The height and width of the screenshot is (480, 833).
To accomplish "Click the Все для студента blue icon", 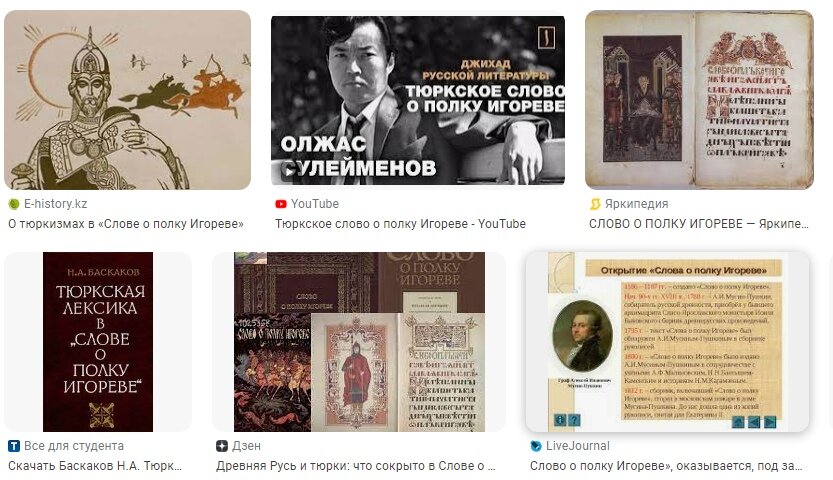I will 13,446.
